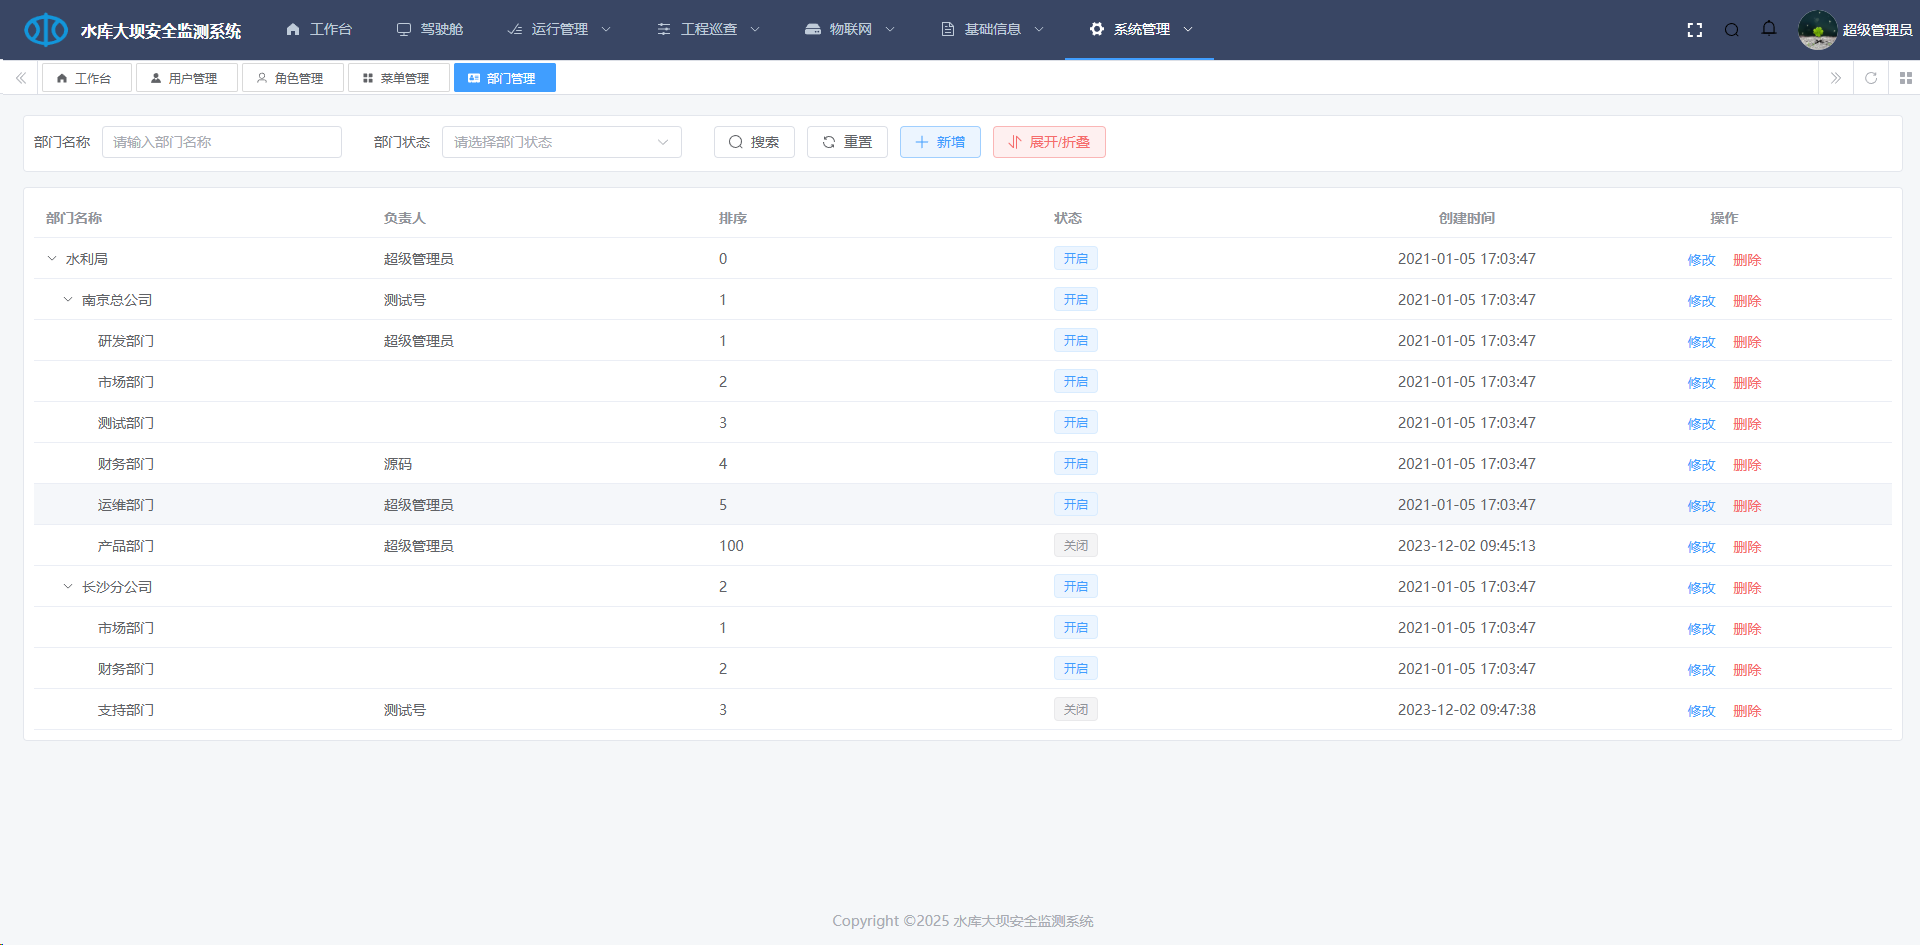Focus the 部门名称 input field
Screen dimensions: 1920x945
(x=222, y=142)
